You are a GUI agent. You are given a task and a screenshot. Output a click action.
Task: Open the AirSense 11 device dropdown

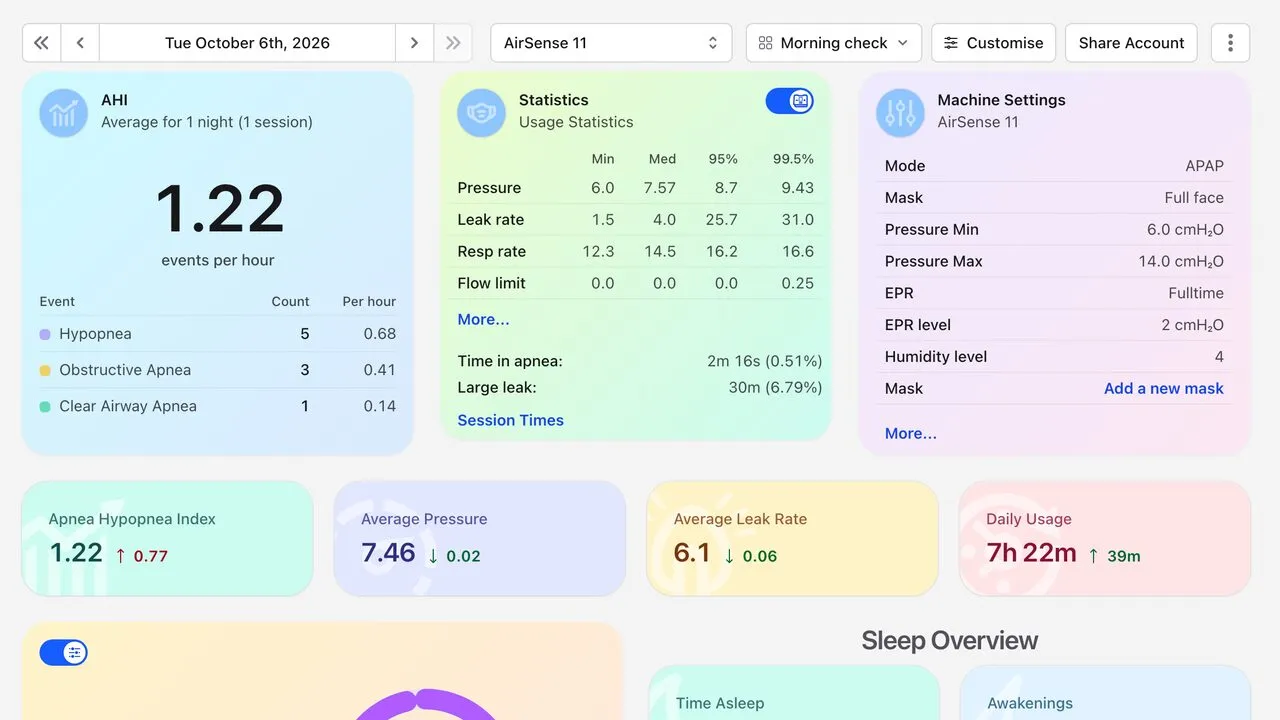click(x=613, y=43)
